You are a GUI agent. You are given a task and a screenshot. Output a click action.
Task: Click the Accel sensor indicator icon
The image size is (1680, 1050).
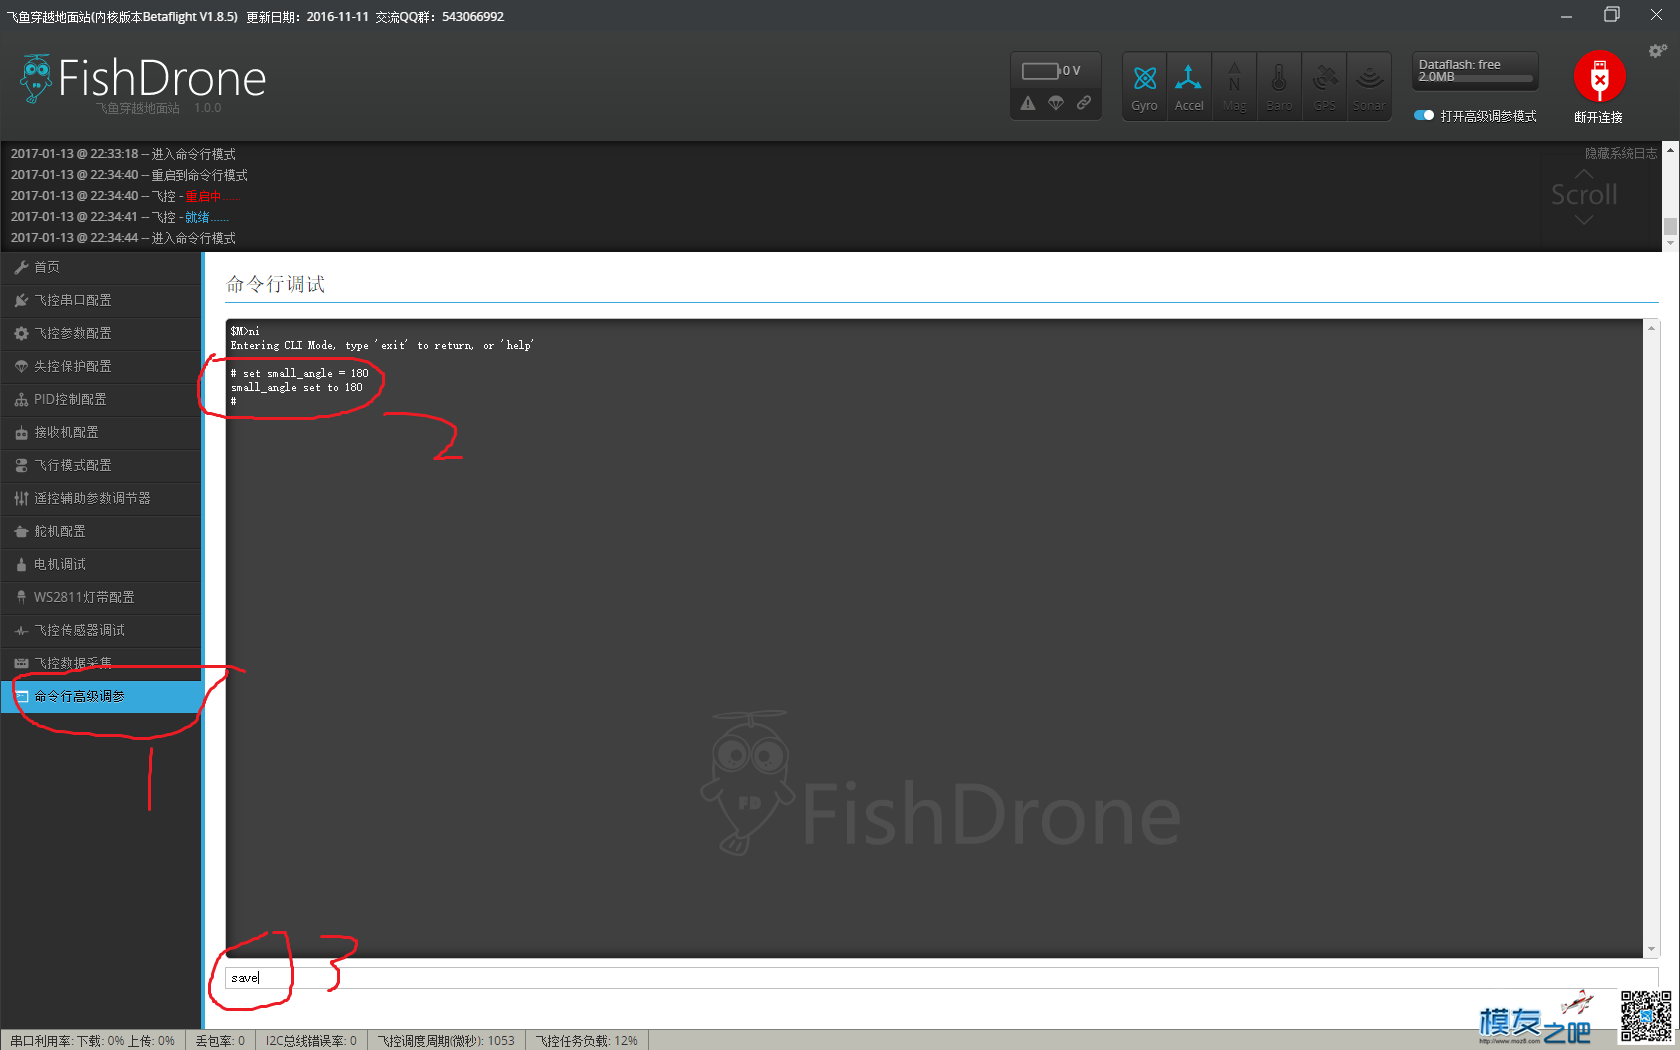point(1189,86)
